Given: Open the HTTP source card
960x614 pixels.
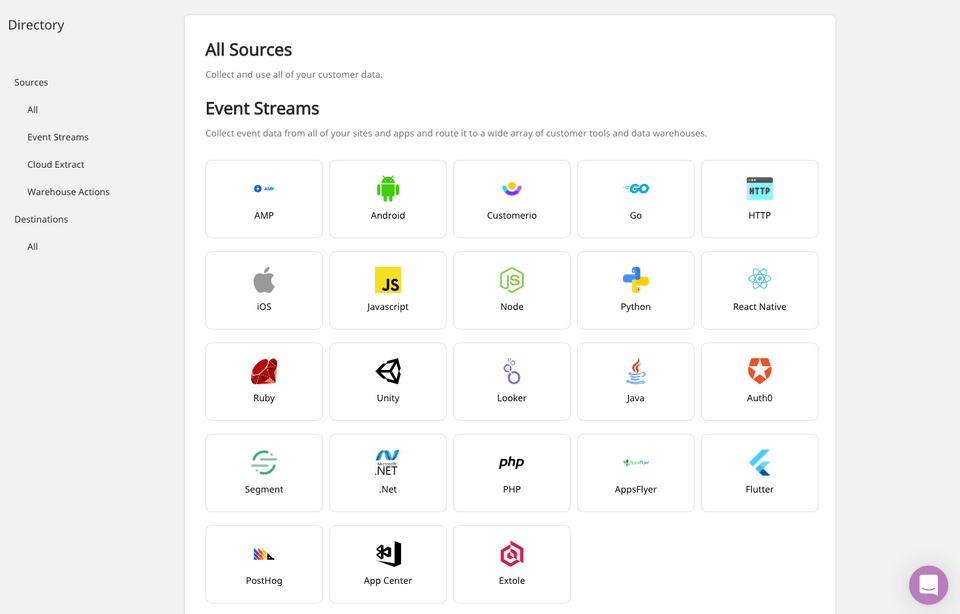Looking at the screenshot, I should click(760, 199).
